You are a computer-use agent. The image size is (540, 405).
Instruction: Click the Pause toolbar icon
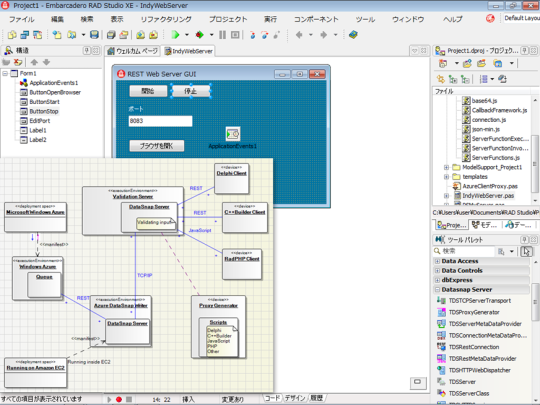222,35
